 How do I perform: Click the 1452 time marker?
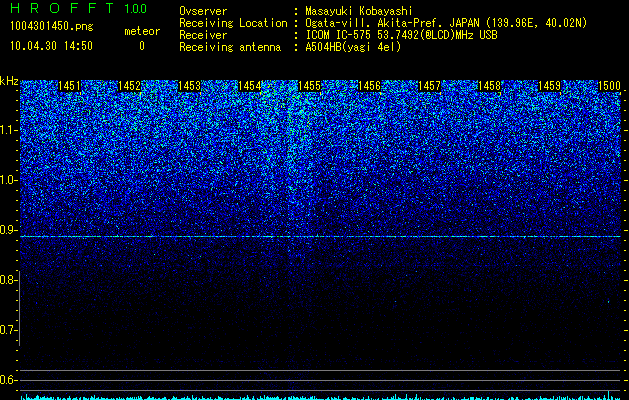[130, 86]
